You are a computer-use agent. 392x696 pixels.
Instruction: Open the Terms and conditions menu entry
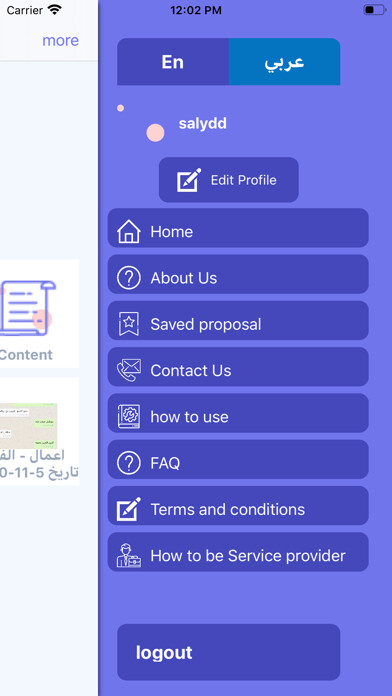click(238, 509)
